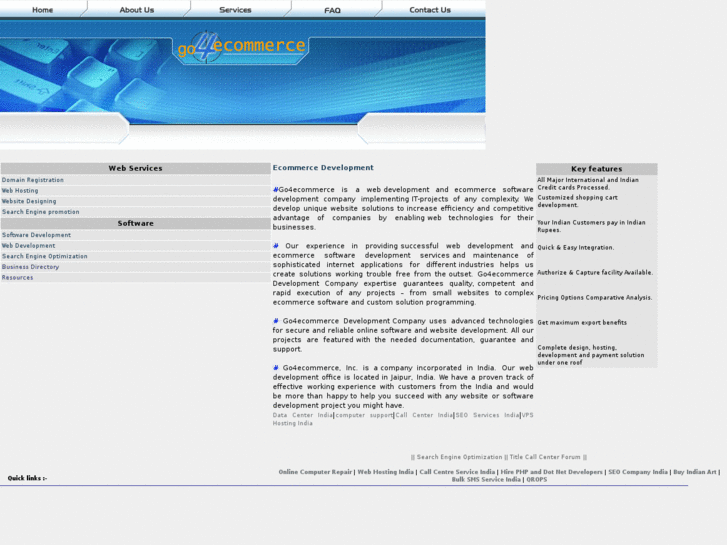727x545 pixels.
Task: Click 'Your Indian Customers pay in Indian Rupees' text
Action: click(591, 226)
